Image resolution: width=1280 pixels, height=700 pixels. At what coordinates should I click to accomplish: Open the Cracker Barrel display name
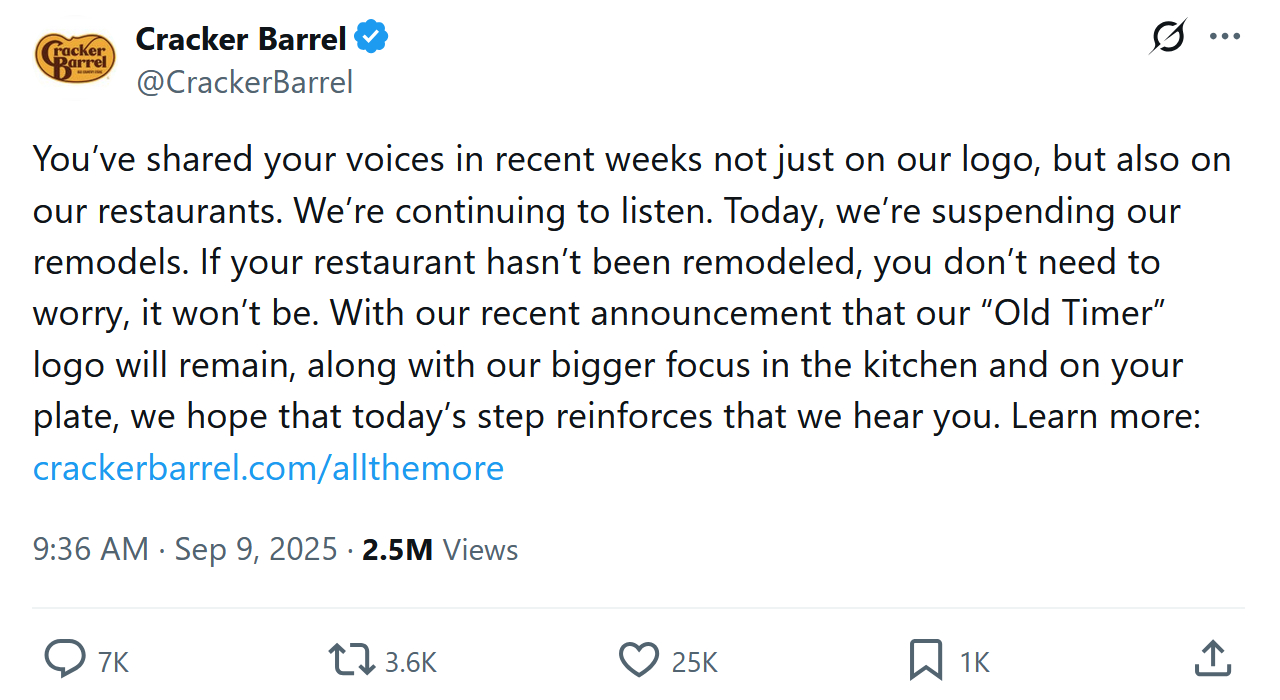coord(240,38)
